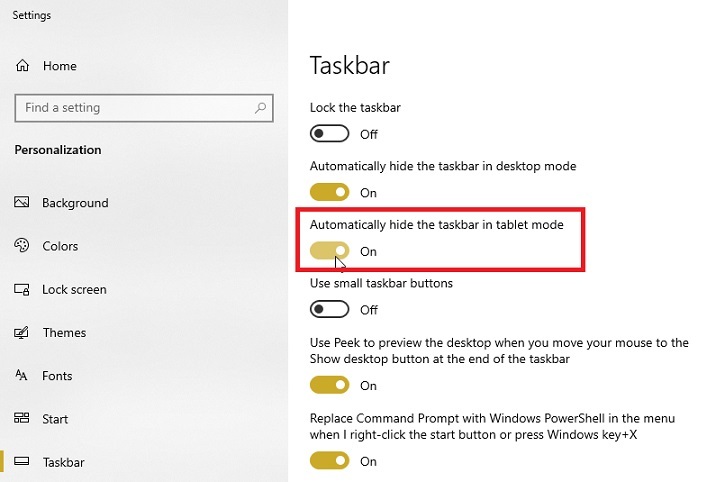Viewport: 725px width, 482px height.
Task: Click the Taskbar page heading
Action: tap(350, 65)
